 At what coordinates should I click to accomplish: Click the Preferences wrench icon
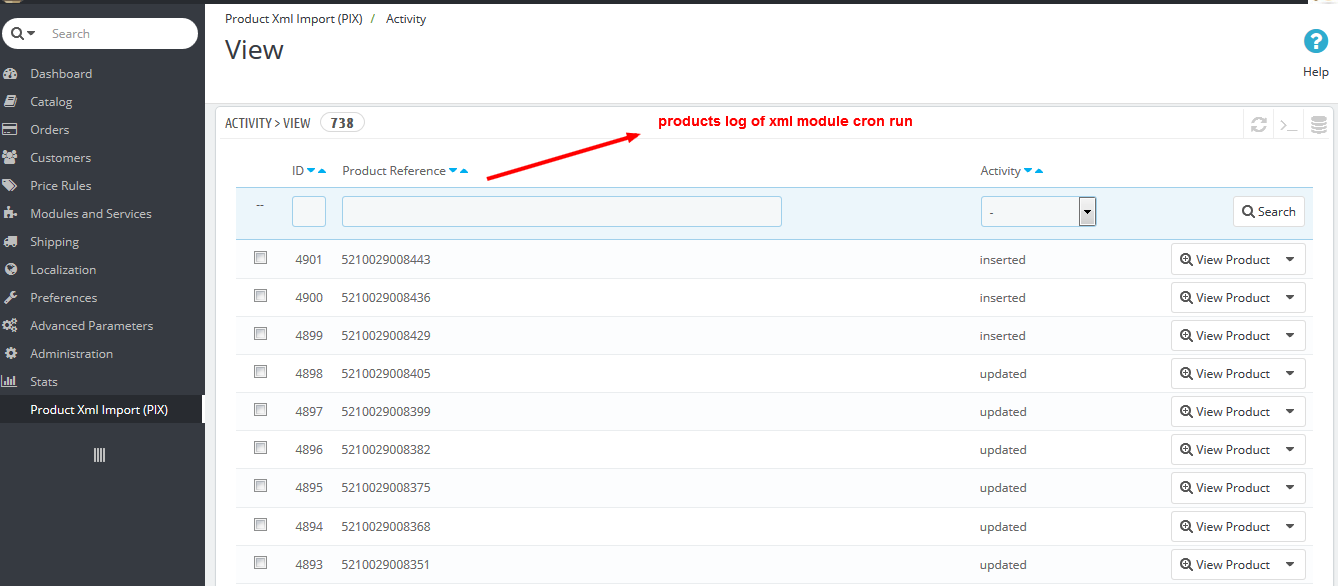pyautogui.click(x=10, y=298)
